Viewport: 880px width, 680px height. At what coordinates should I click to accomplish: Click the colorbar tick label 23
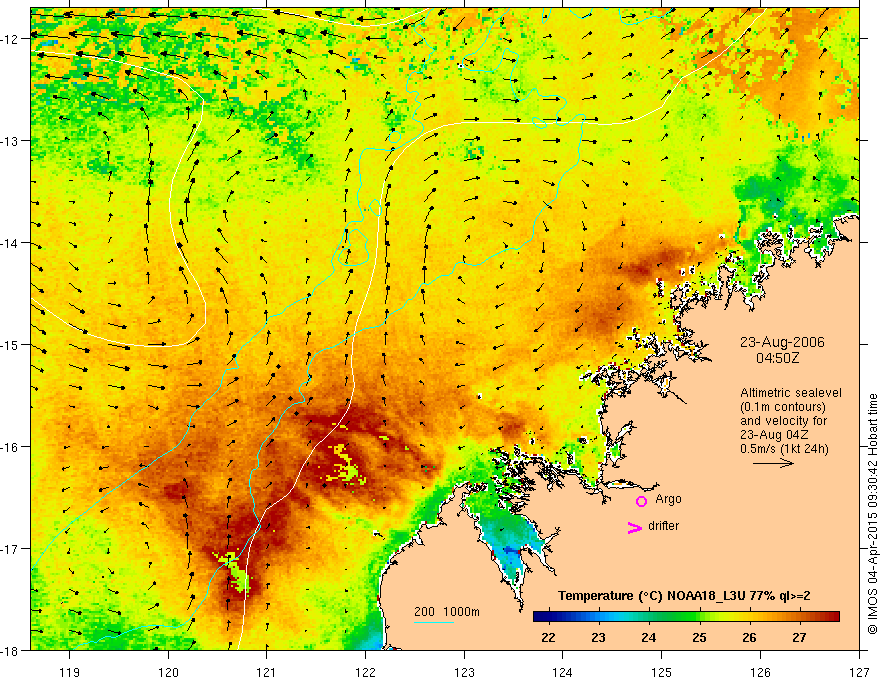599,637
